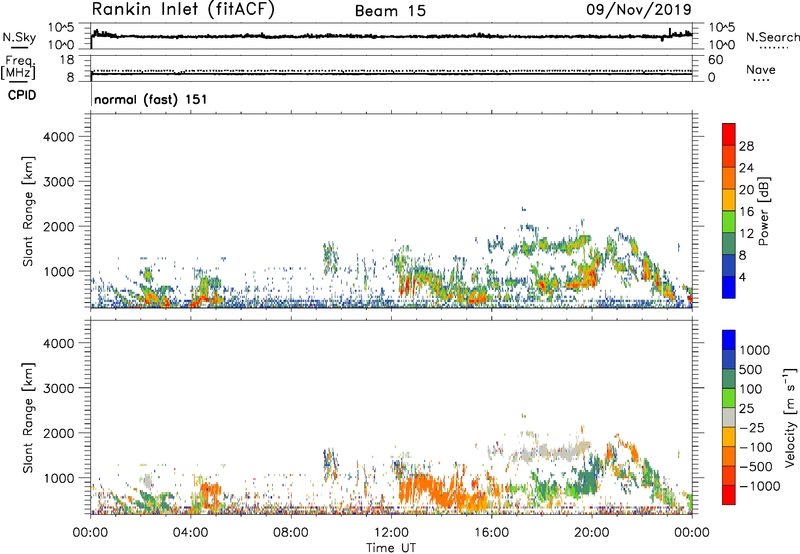Image resolution: width=800 pixels, height=554 pixels.
Task: Click the '20:00' time axis tick label
Action: 592,533
